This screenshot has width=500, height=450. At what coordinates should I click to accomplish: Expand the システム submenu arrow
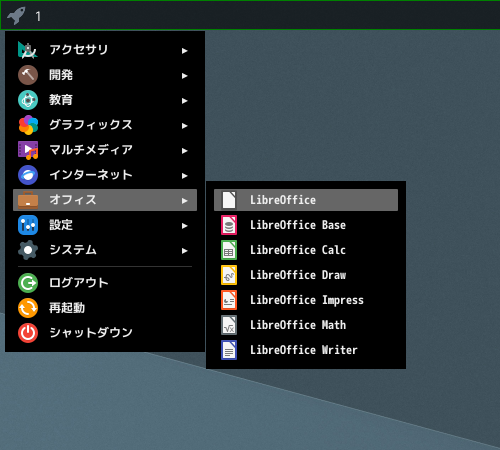(x=185, y=251)
